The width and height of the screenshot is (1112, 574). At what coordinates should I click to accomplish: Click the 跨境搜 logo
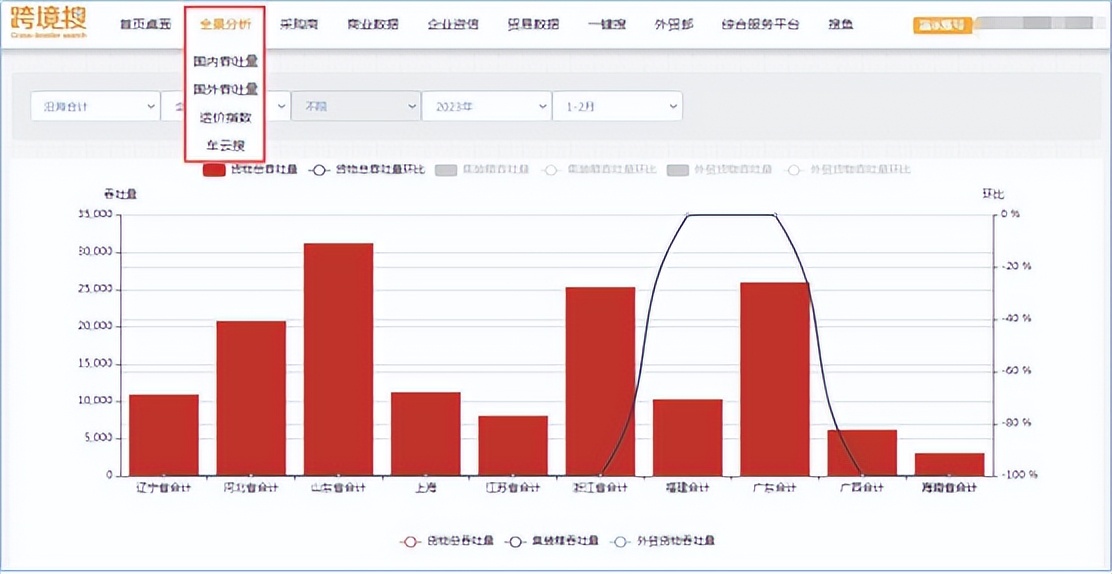click(48, 23)
